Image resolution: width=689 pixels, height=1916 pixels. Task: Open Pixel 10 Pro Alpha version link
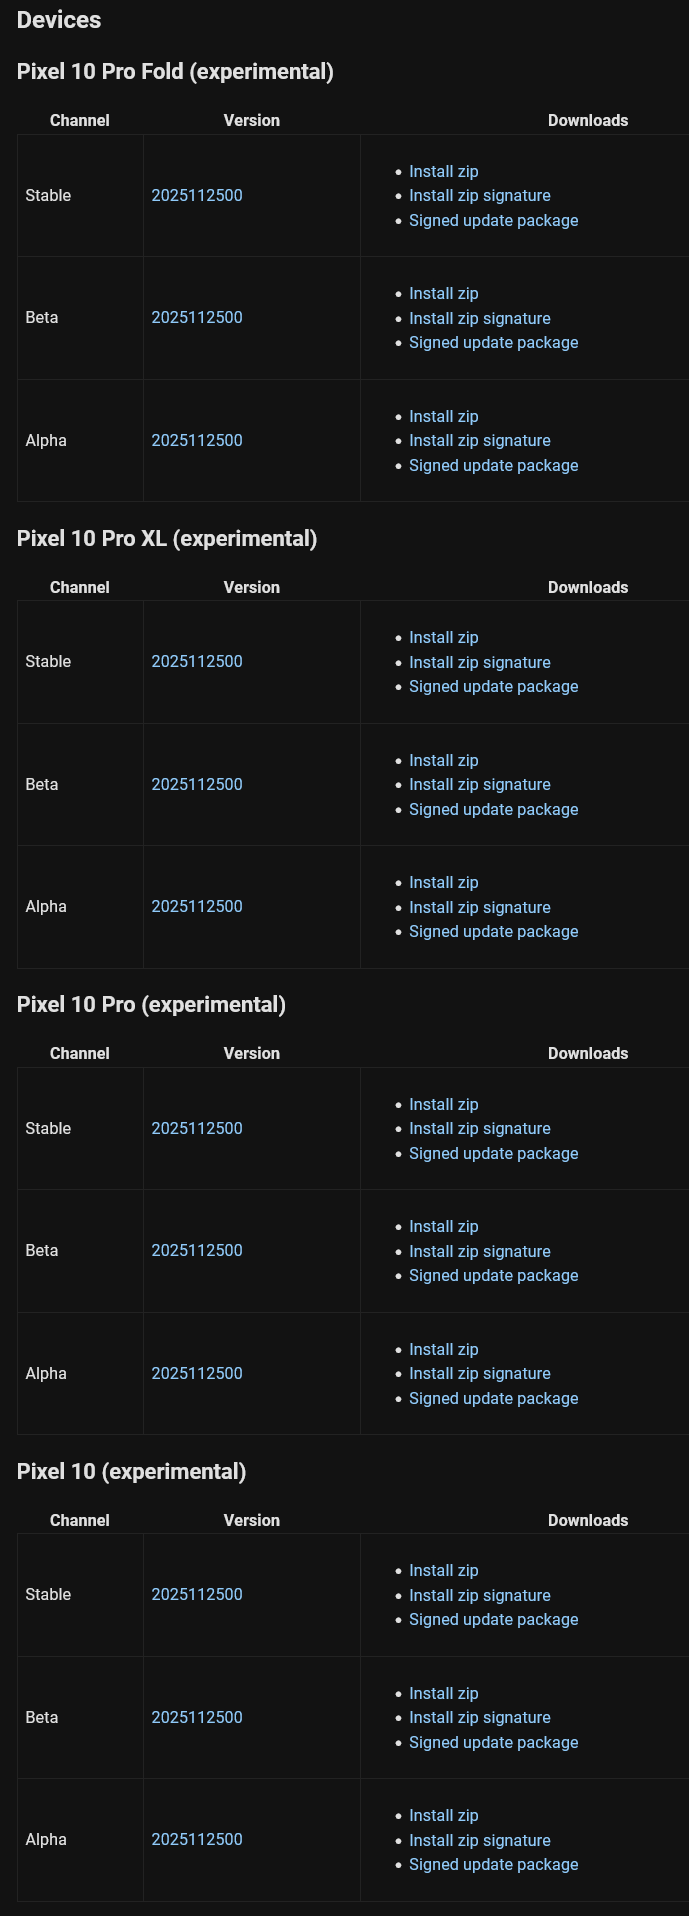click(197, 1373)
